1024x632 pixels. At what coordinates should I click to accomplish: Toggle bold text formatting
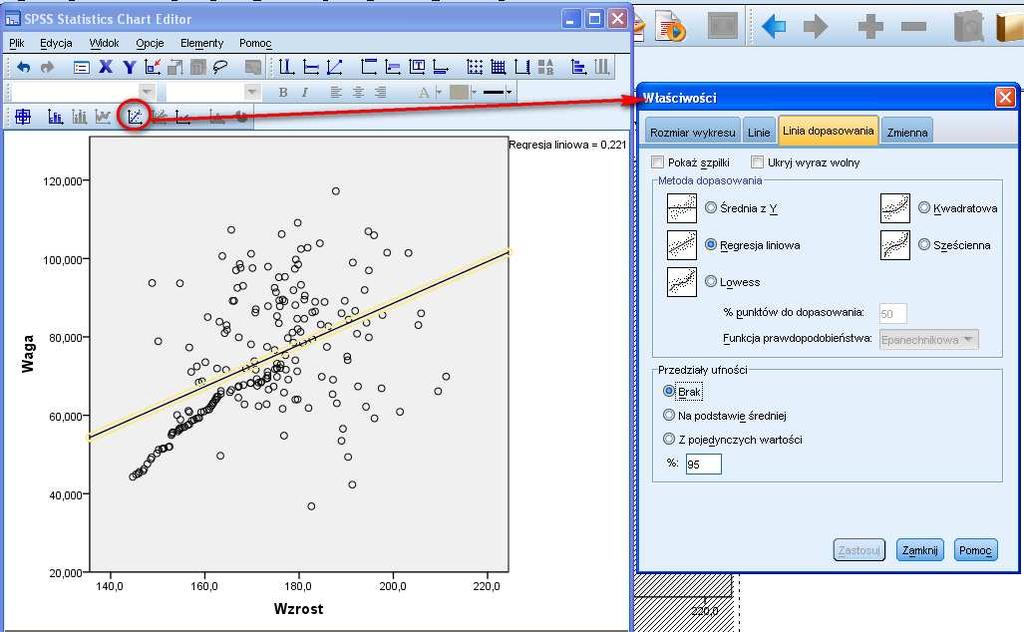pyautogui.click(x=283, y=93)
